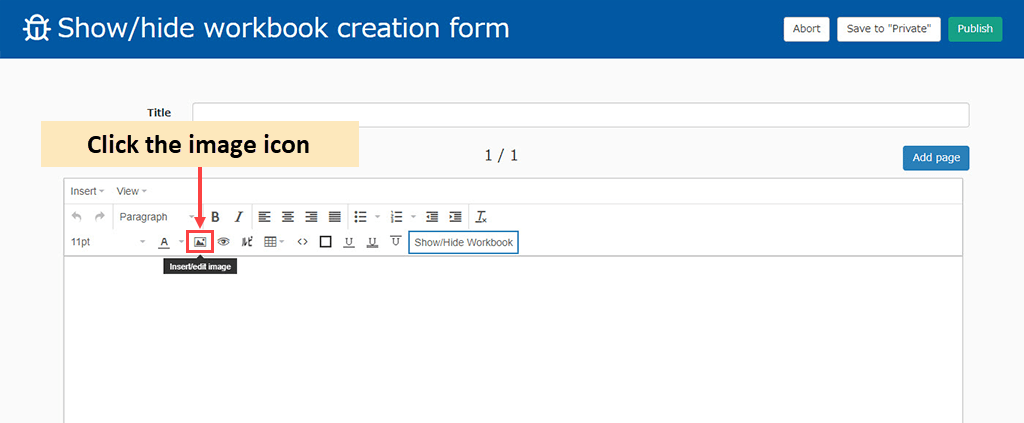Increase indent of the paragraph
This screenshot has height=423, width=1024.
click(455, 217)
